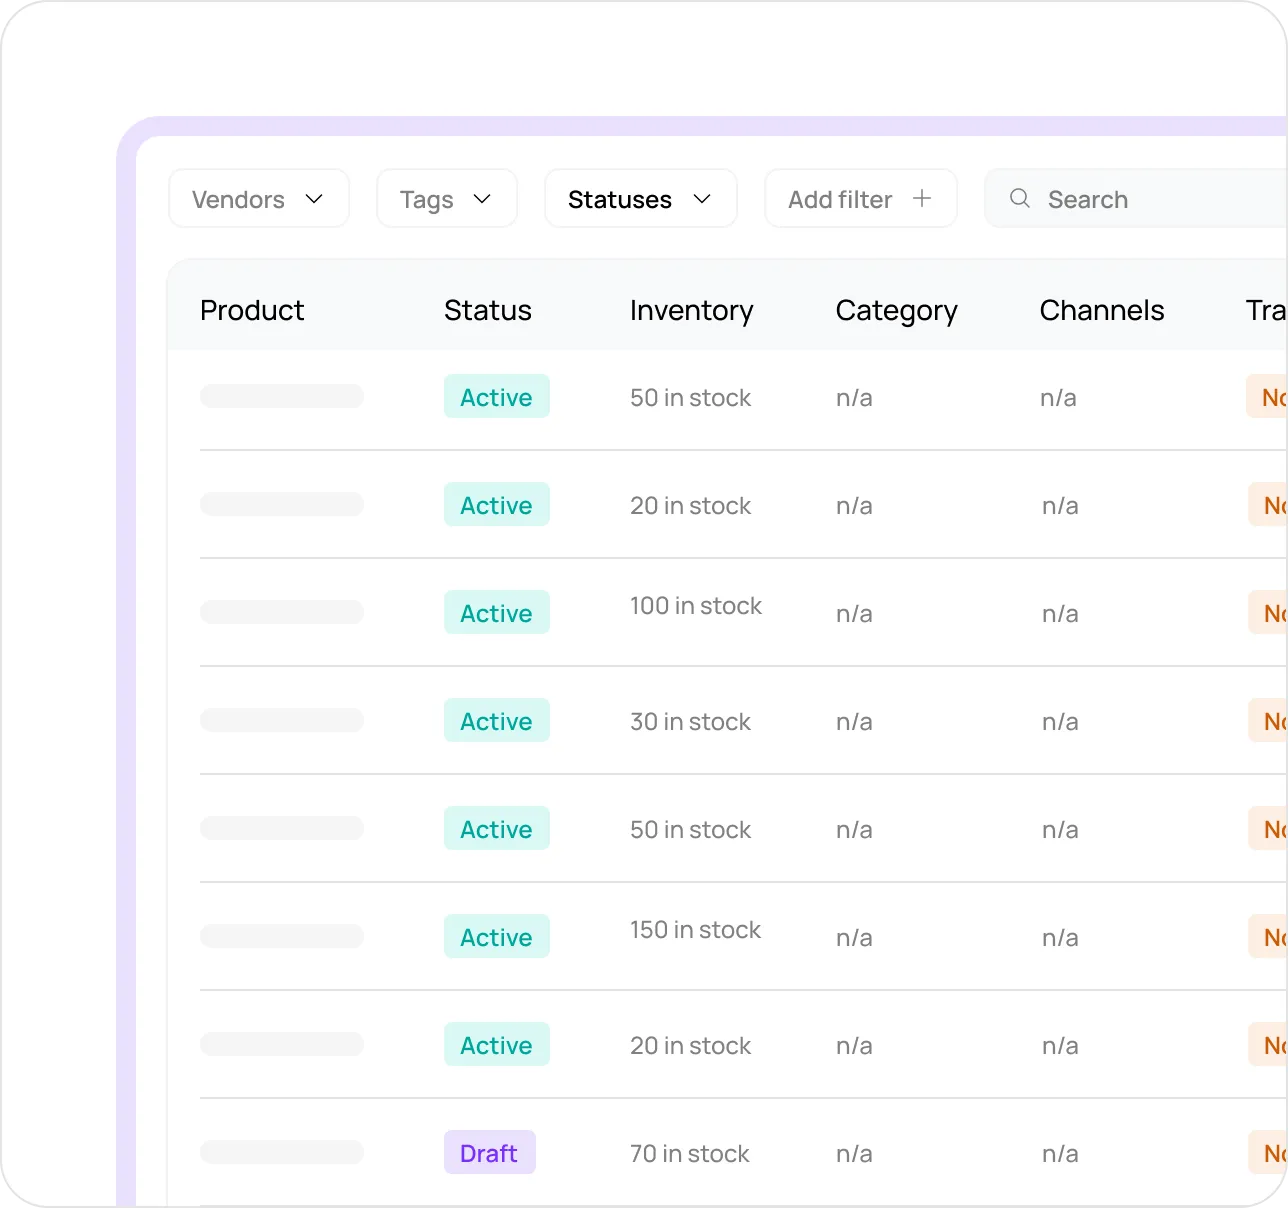The image size is (1288, 1208).
Task: Click the Active badge in the 100 in stock row
Action: click(497, 612)
